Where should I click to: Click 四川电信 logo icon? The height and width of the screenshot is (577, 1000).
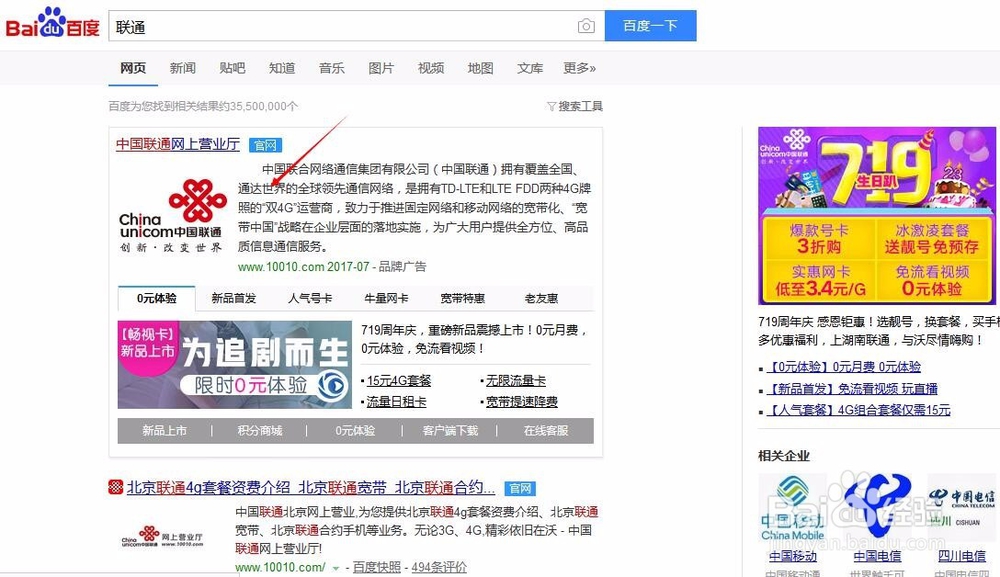(x=962, y=508)
